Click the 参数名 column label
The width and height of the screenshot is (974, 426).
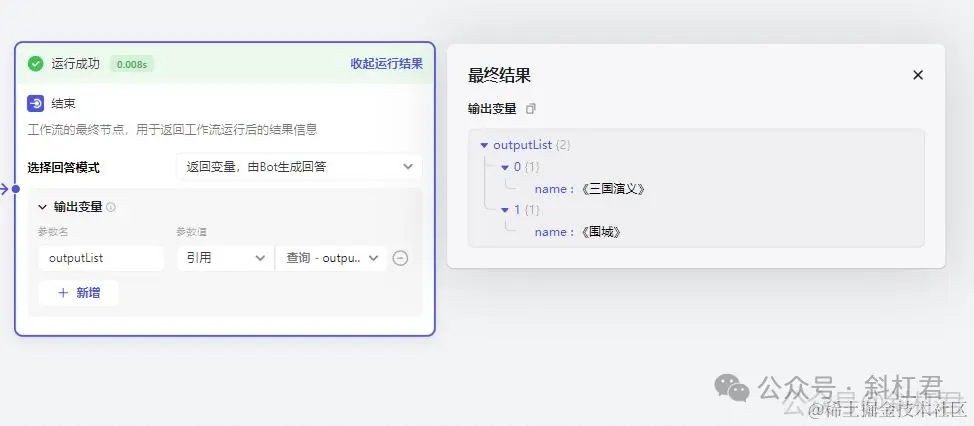[53, 232]
